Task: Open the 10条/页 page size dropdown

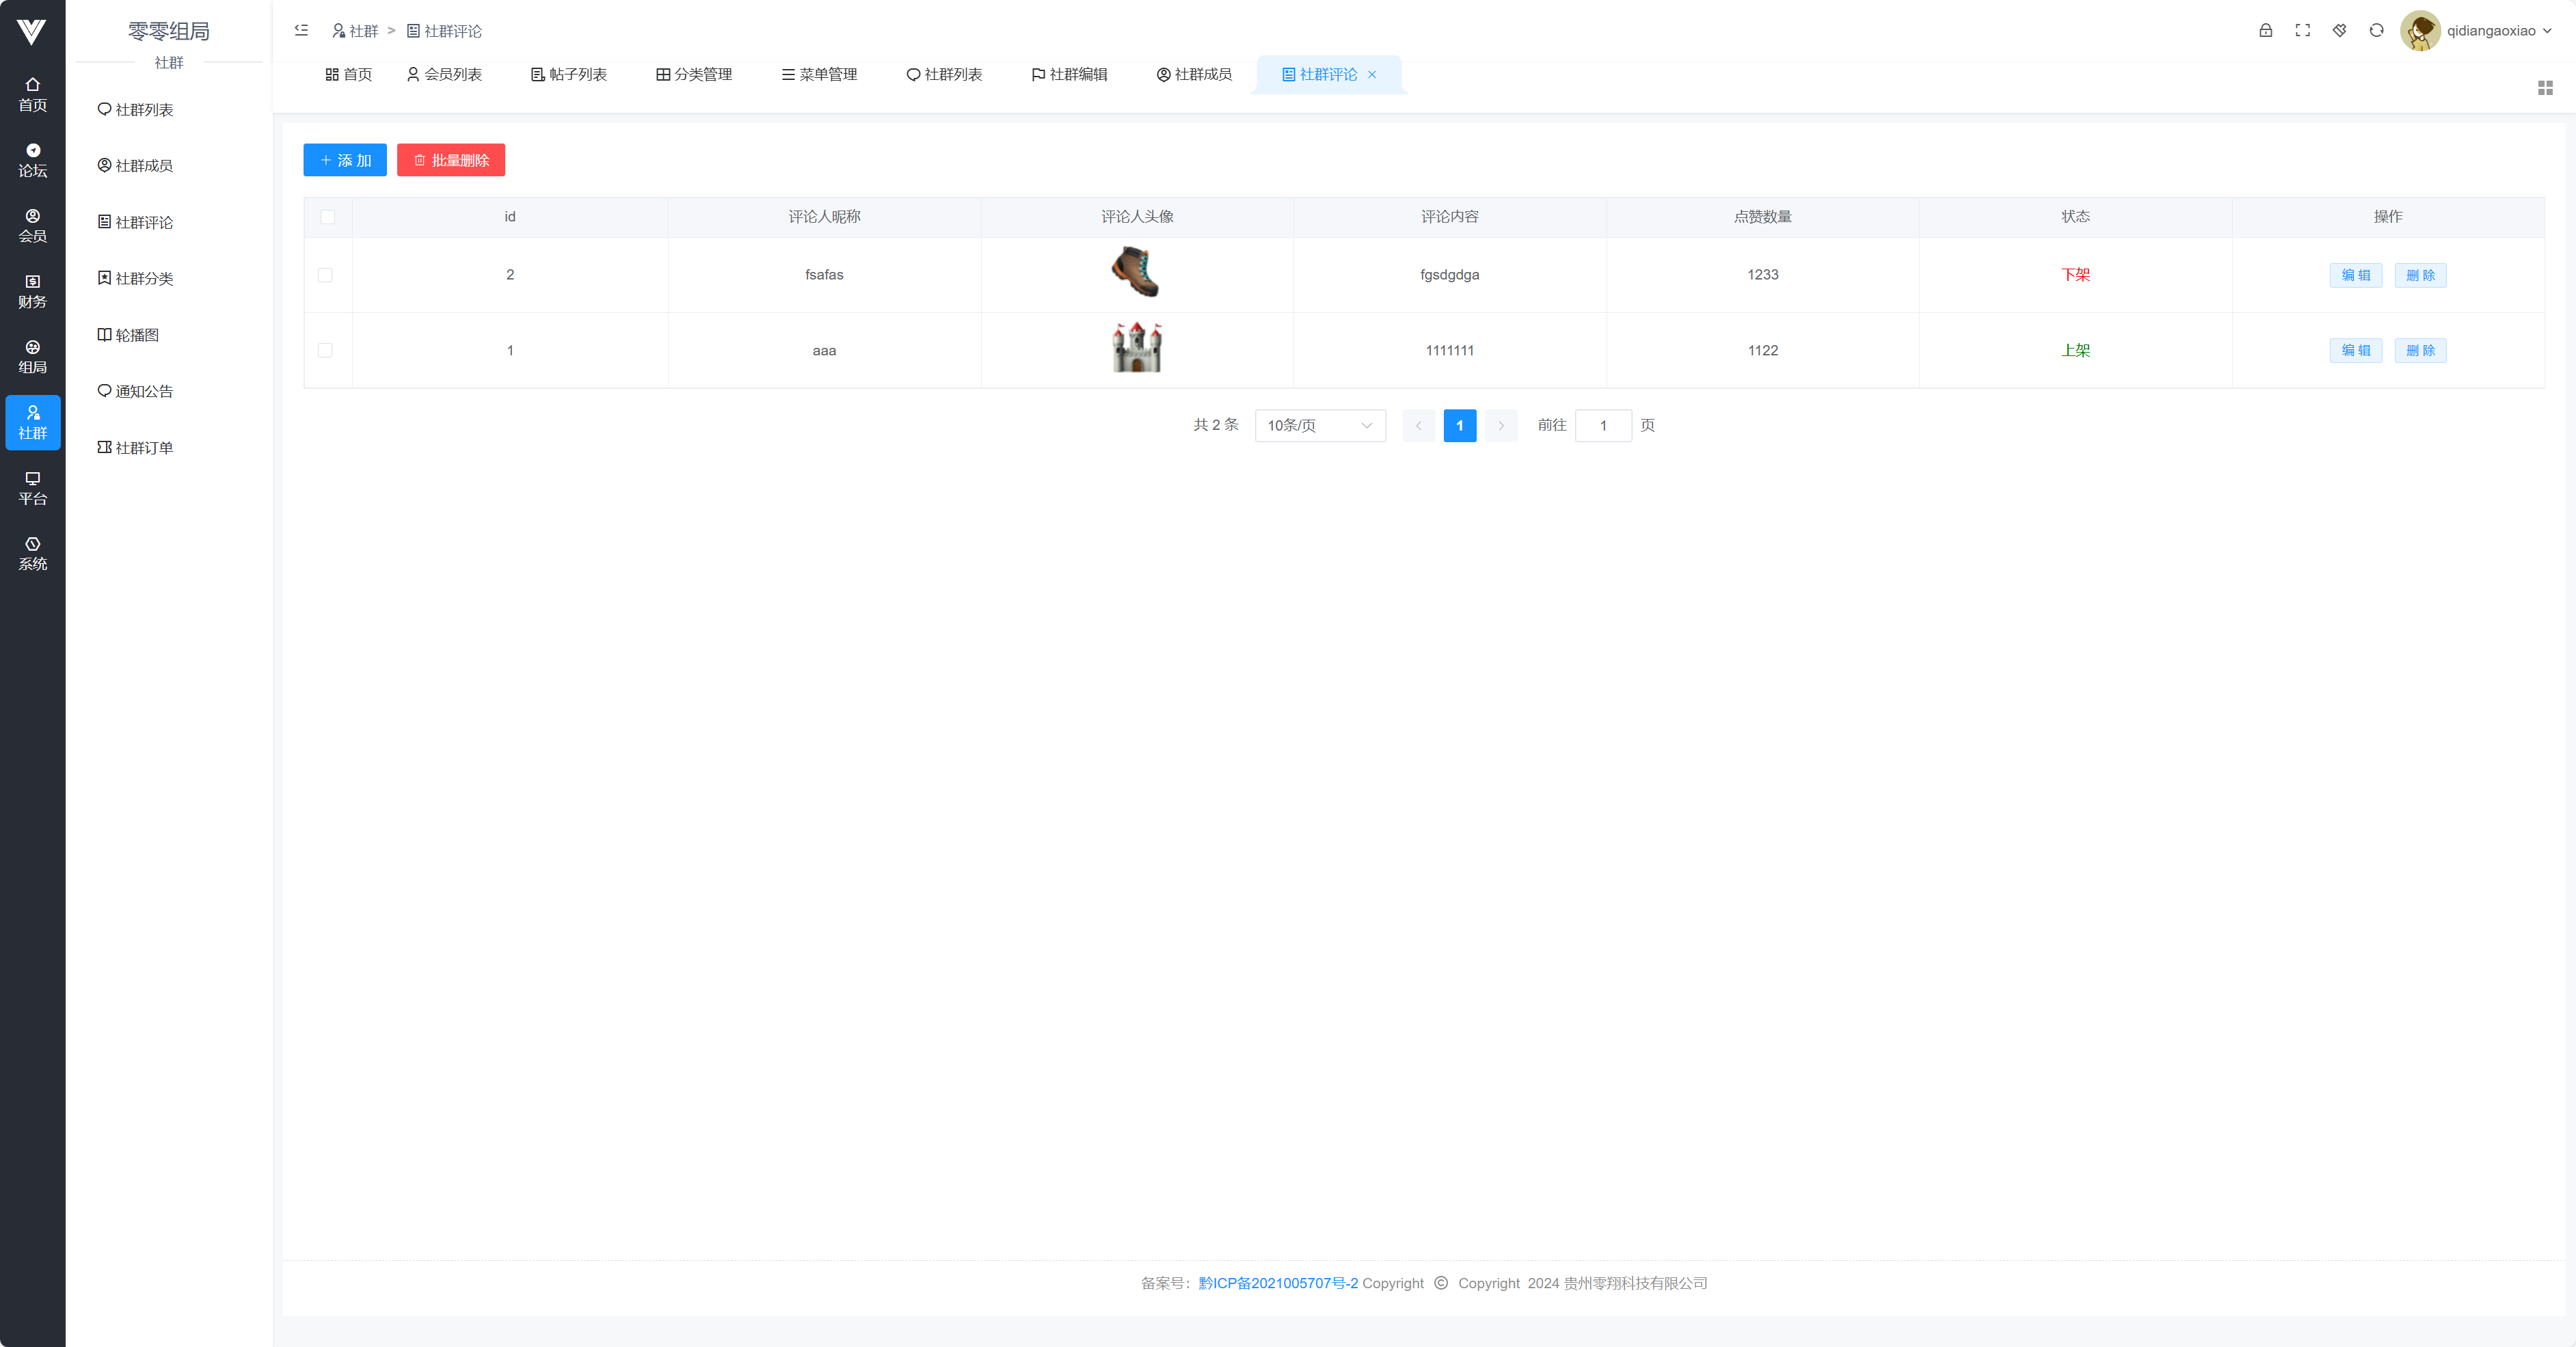Action: 1319,426
